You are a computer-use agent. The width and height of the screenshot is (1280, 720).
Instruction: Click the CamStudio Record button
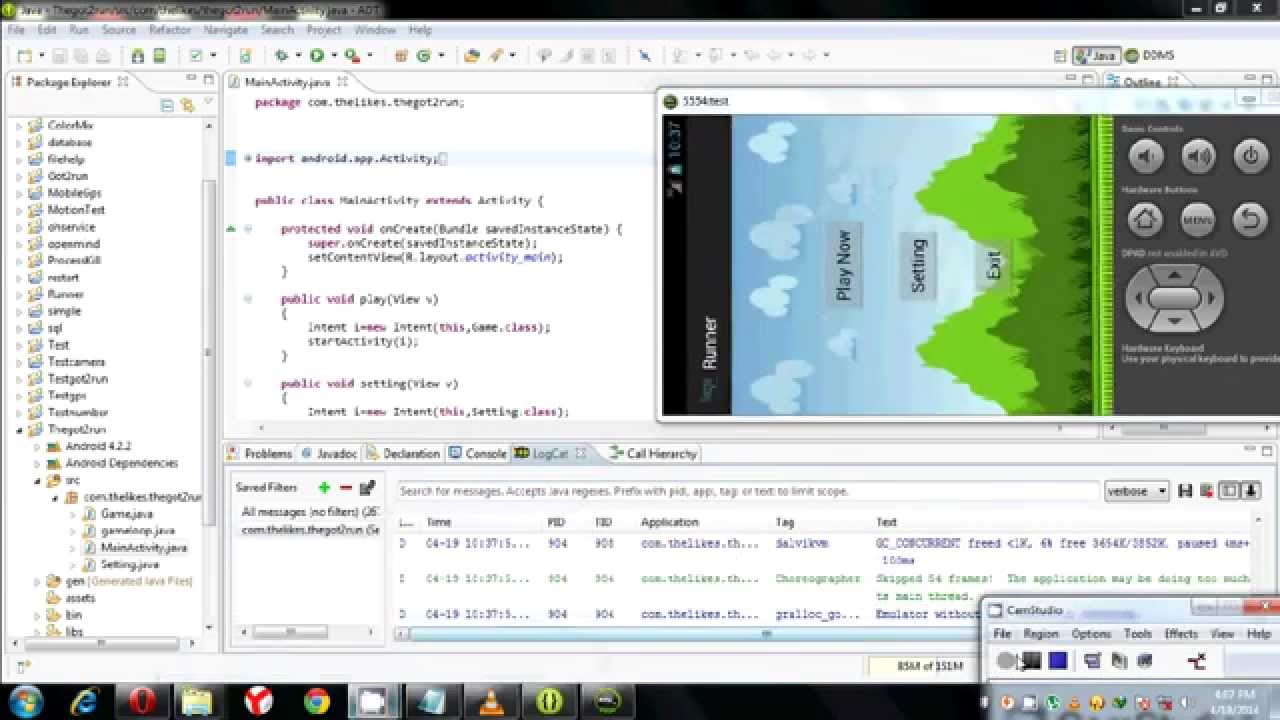click(1006, 661)
